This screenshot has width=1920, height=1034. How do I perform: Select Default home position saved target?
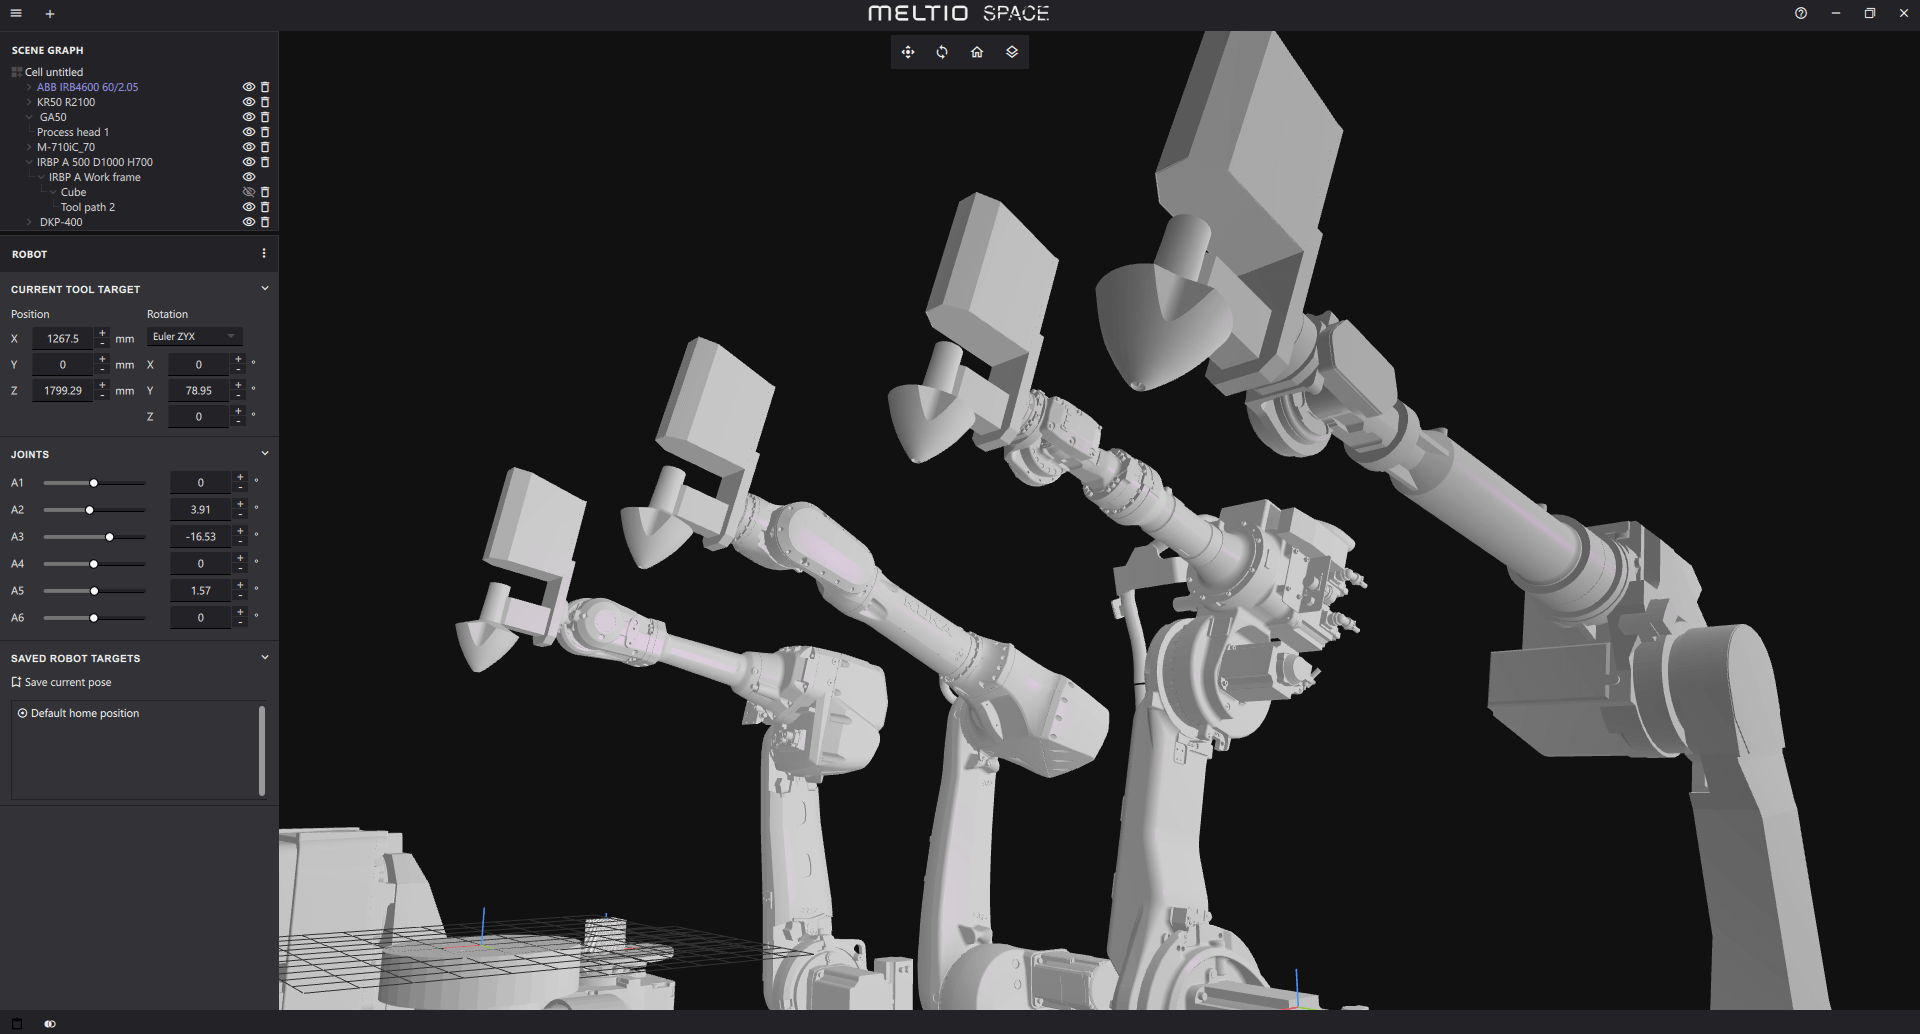[x=84, y=712]
